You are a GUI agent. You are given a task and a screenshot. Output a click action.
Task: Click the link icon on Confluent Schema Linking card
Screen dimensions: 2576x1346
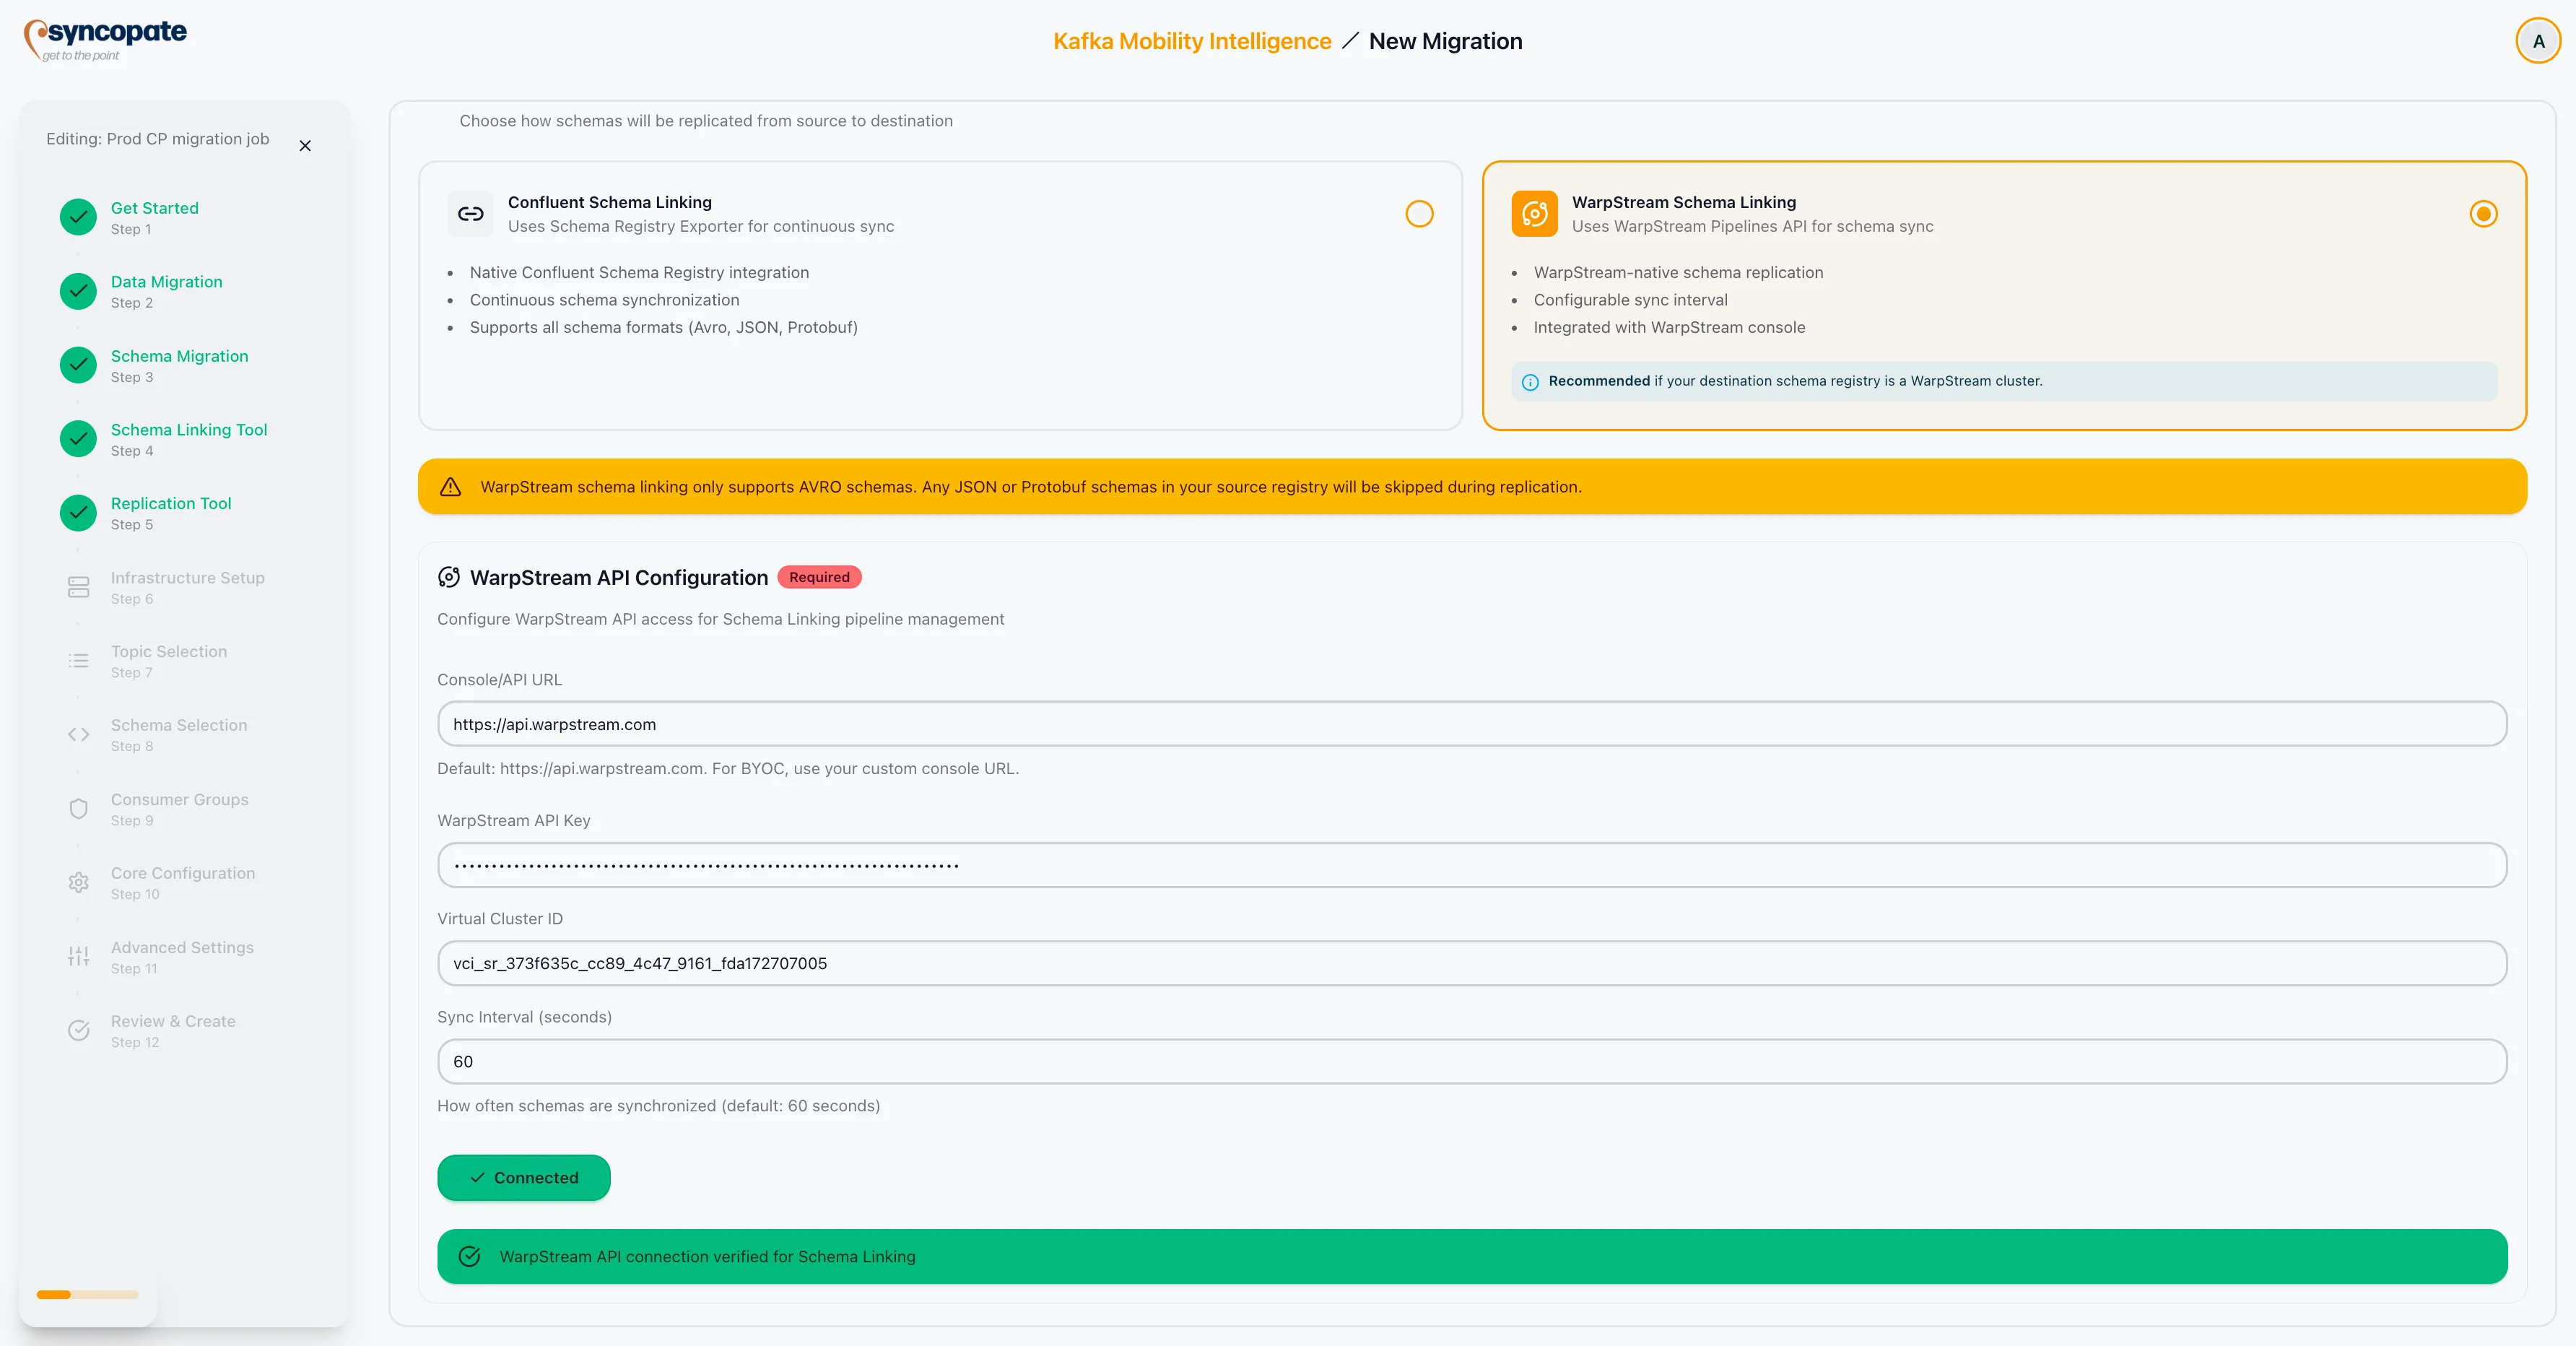point(470,213)
